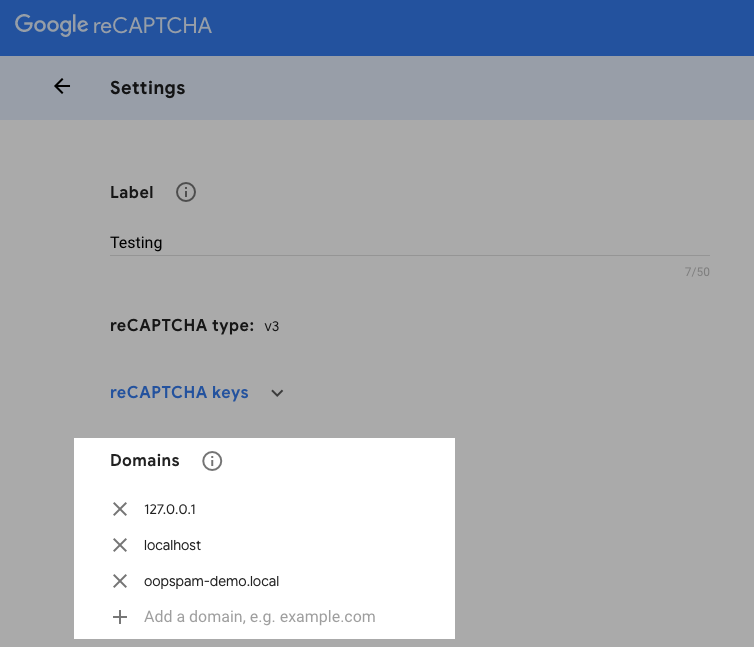Image resolution: width=754 pixels, height=647 pixels.
Task: Click the Settings page title
Action: point(147,88)
